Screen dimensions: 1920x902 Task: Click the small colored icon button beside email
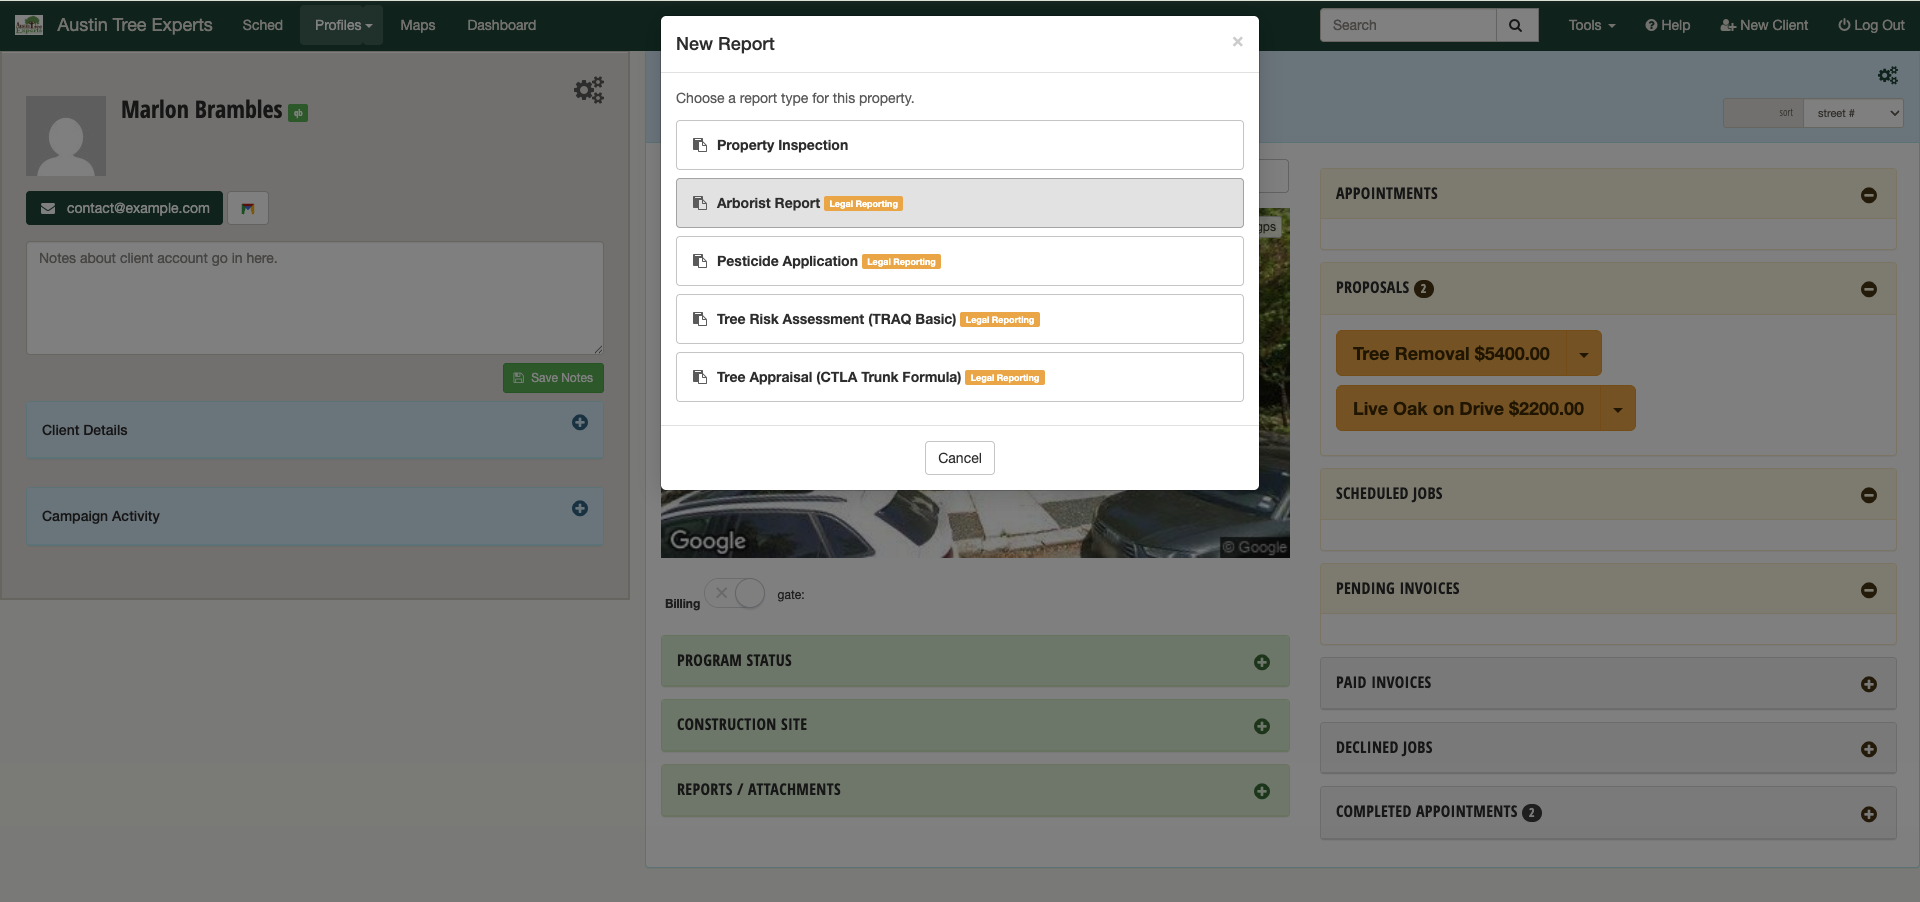[x=248, y=208]
